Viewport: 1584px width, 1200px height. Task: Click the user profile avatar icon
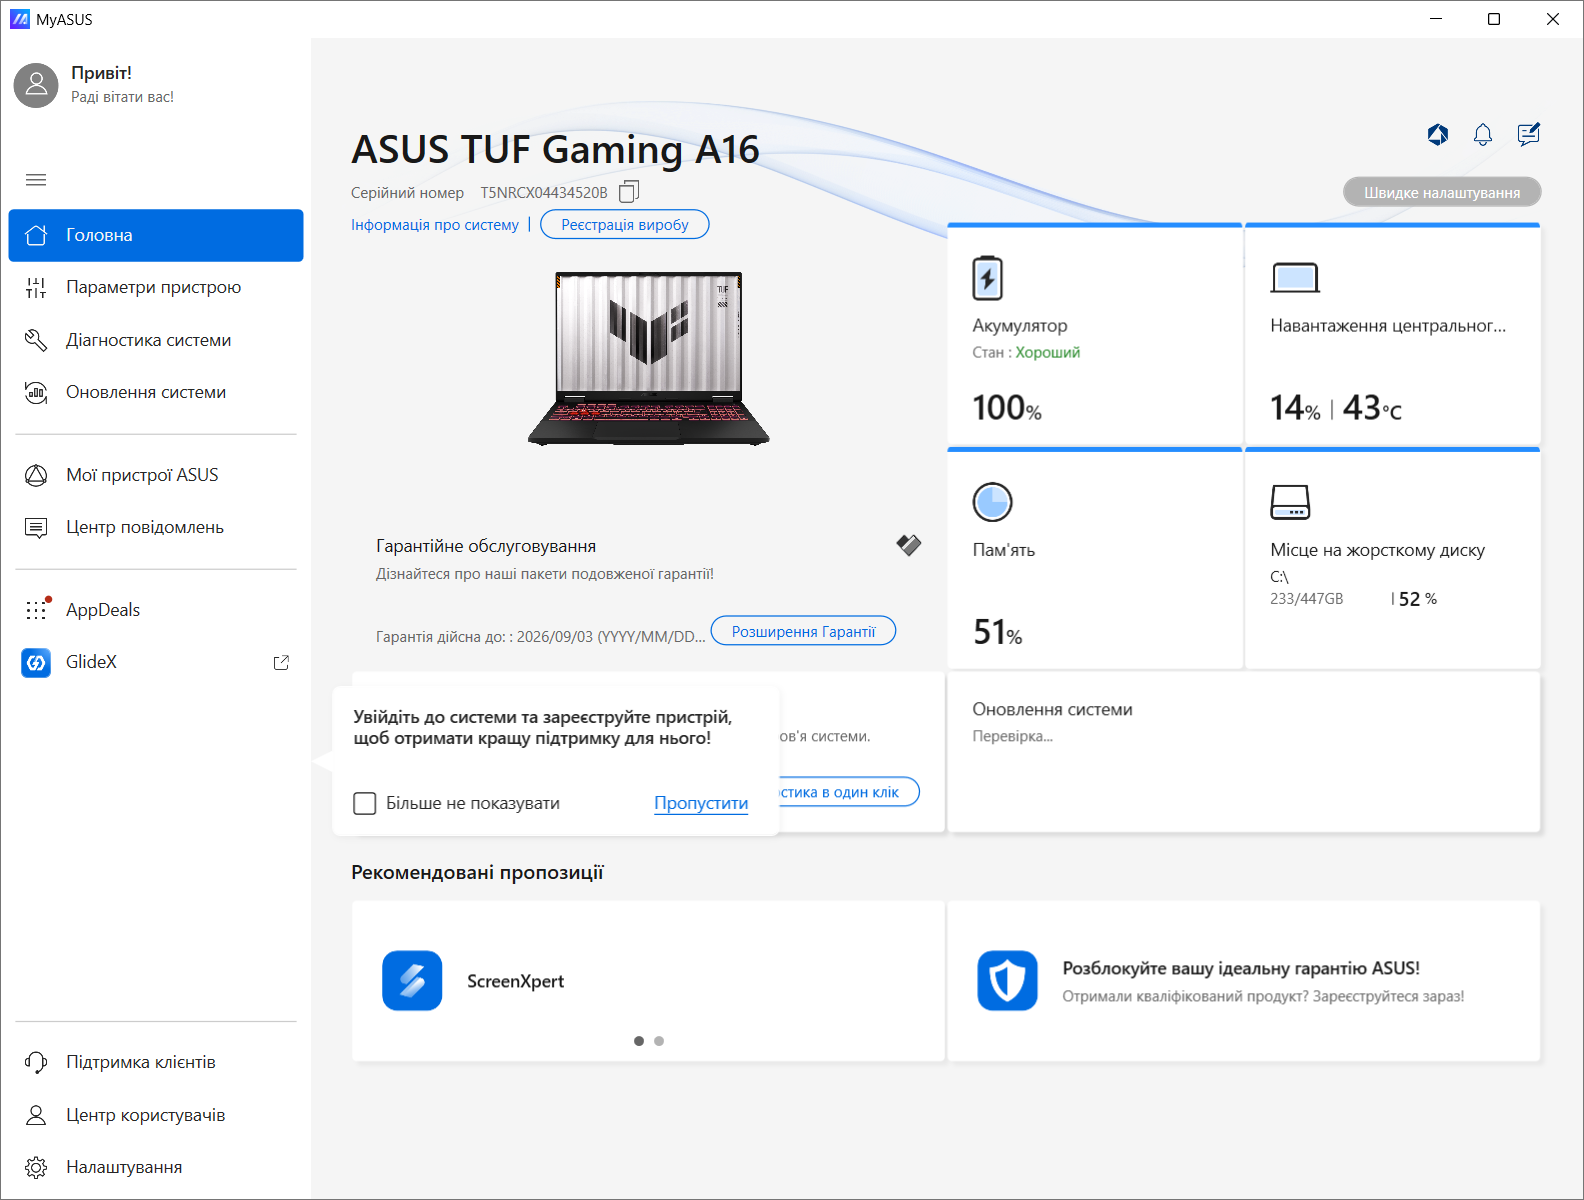(x=36, y=85)
